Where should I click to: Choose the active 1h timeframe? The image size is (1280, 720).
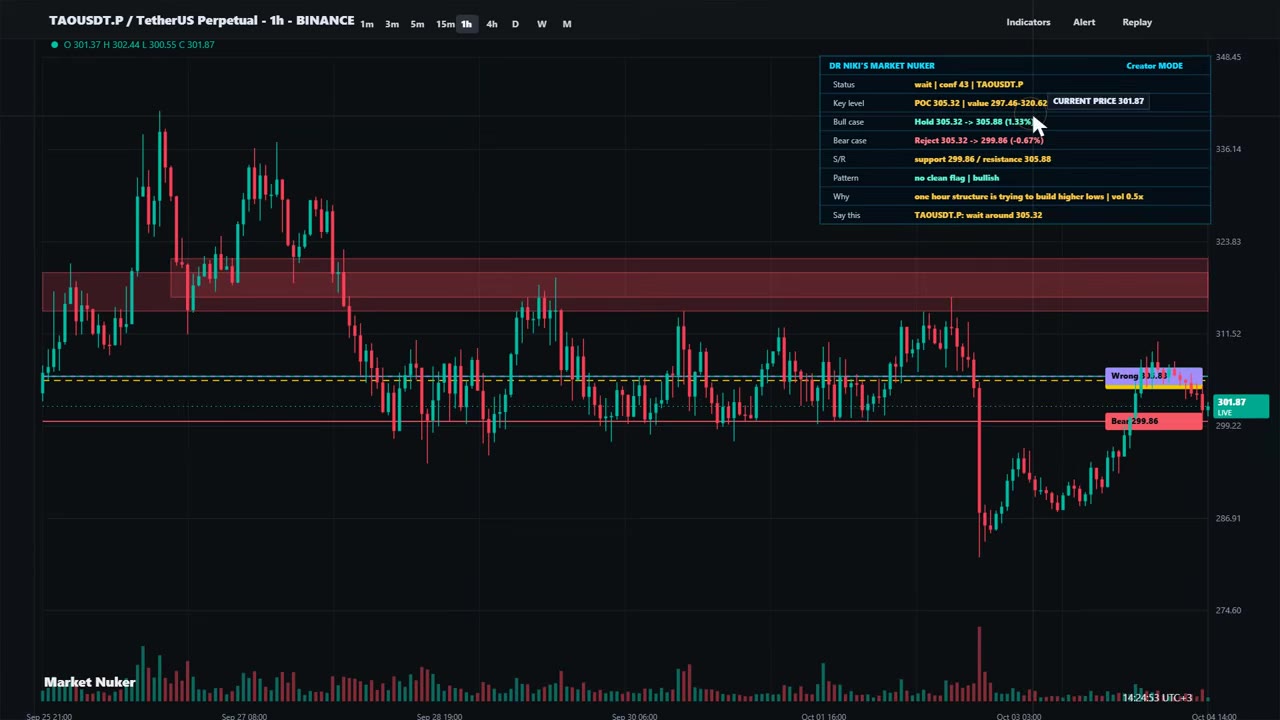tap(466, 24)
